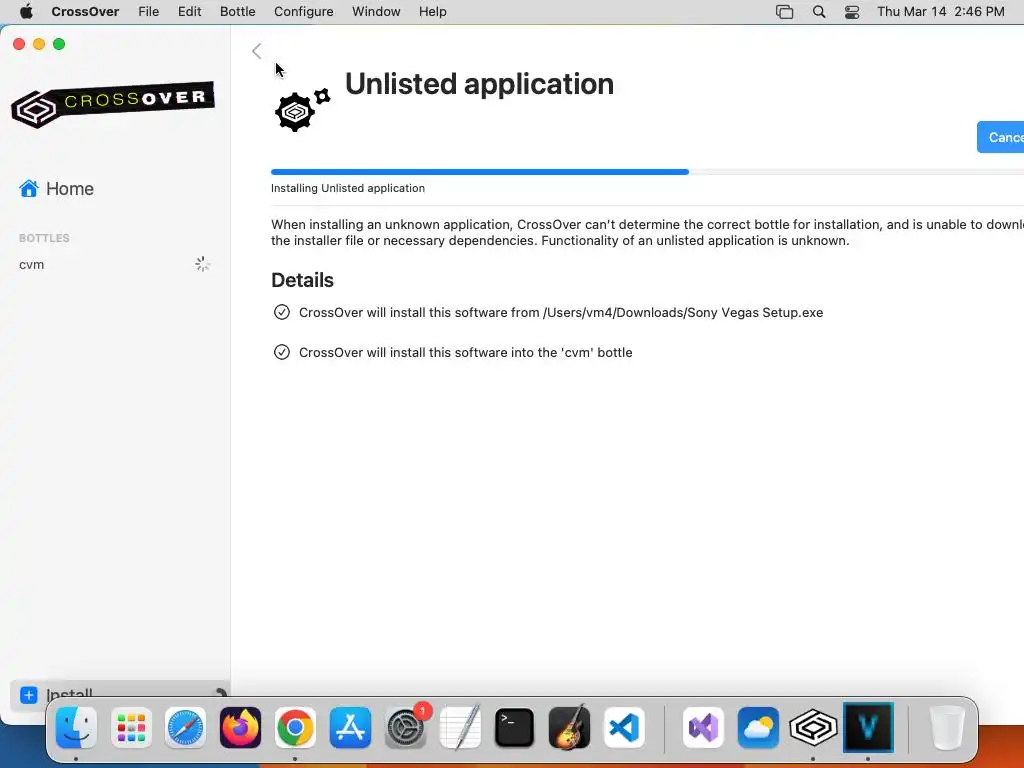Open the CrossOver application menu
Image resolution: width=1024 pixels, height=768 pixels.
[x=86, y=12]
